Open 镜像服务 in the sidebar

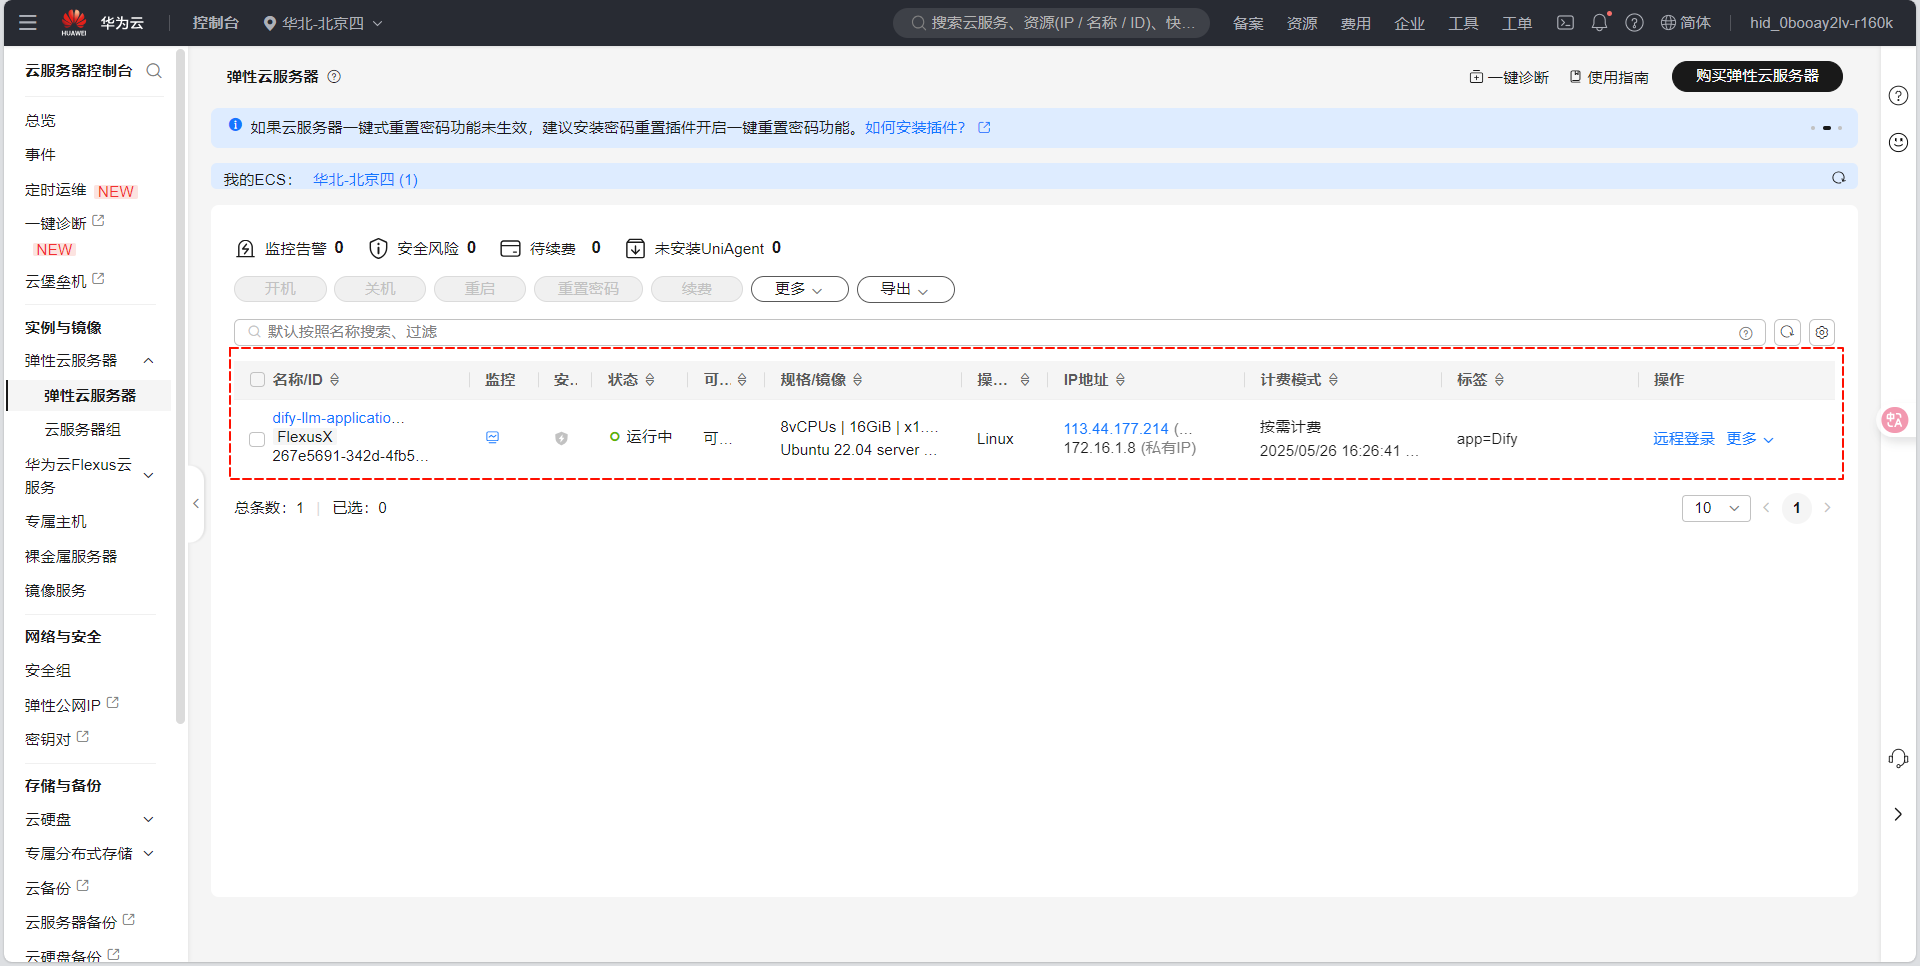[x=56, y=591]
